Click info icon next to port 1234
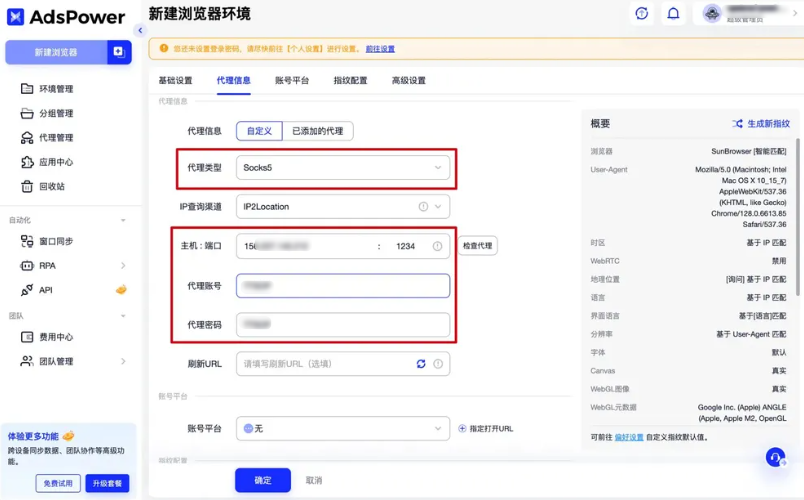Viewport: 804px width, 500px height. [437, 246]
